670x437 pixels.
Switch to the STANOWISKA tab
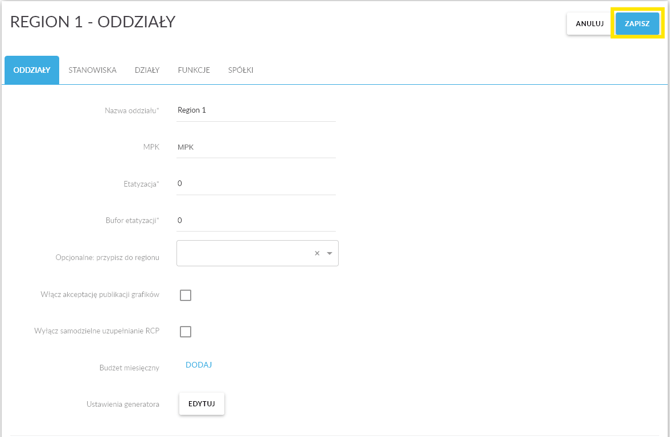coord(92,70)
